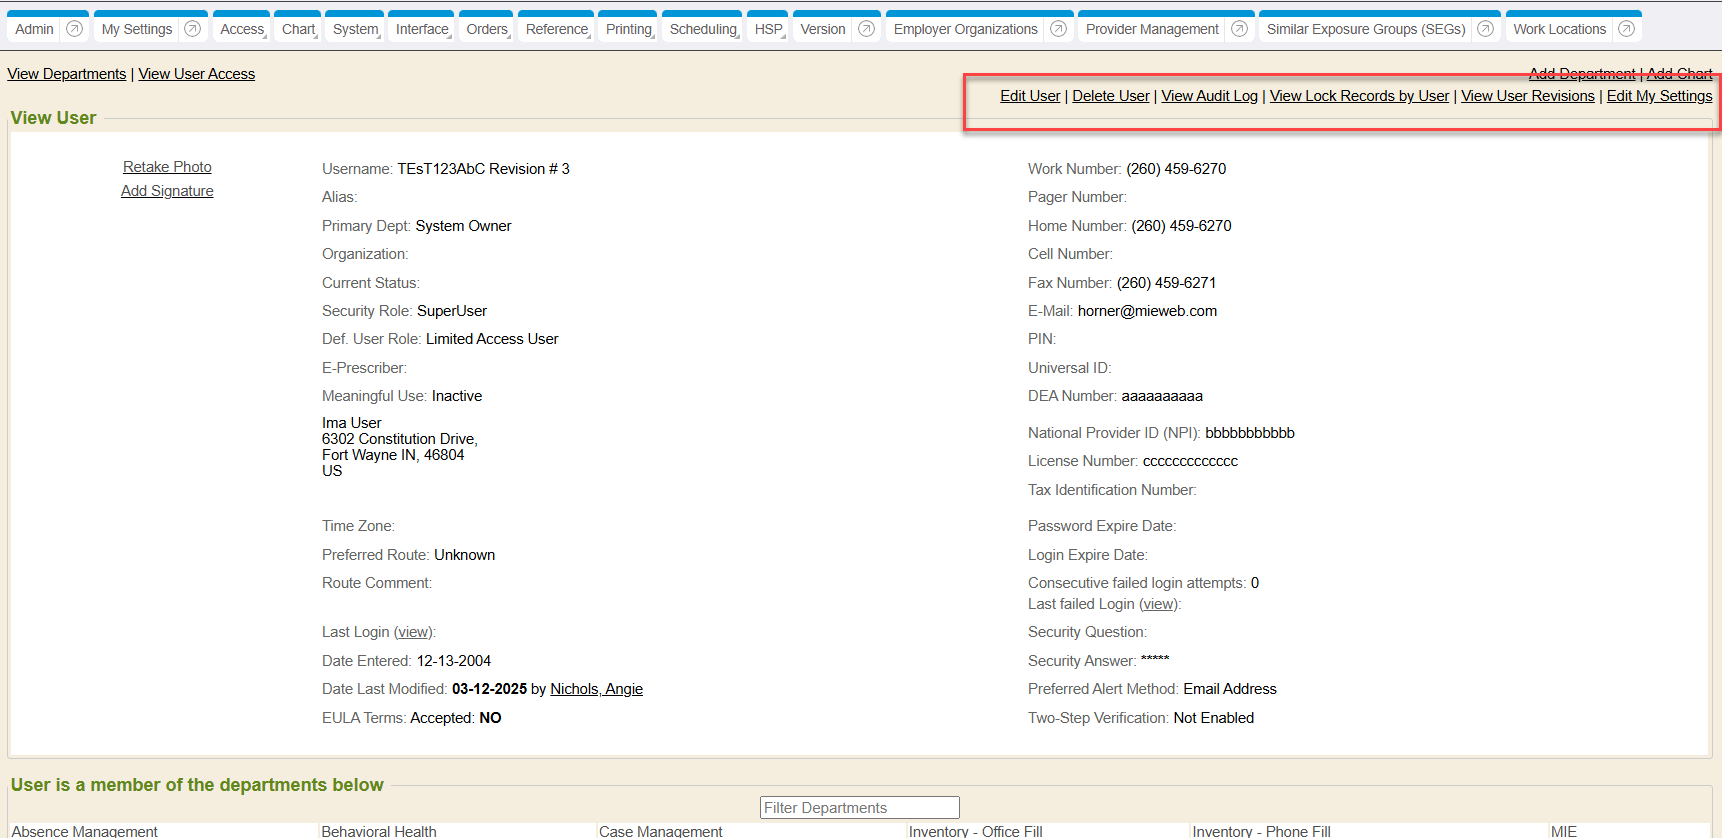Open View Audit Log link
The height and width of the screenshot is (838, 1722).
pos(1209,96)
